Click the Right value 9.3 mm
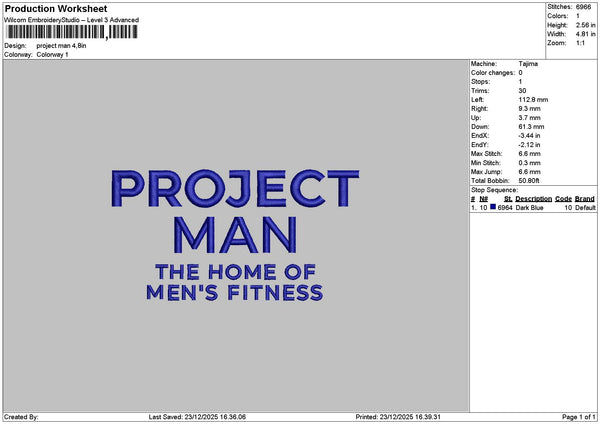The height and width of the screenshot is (424, 600). [x=530, y=109]
